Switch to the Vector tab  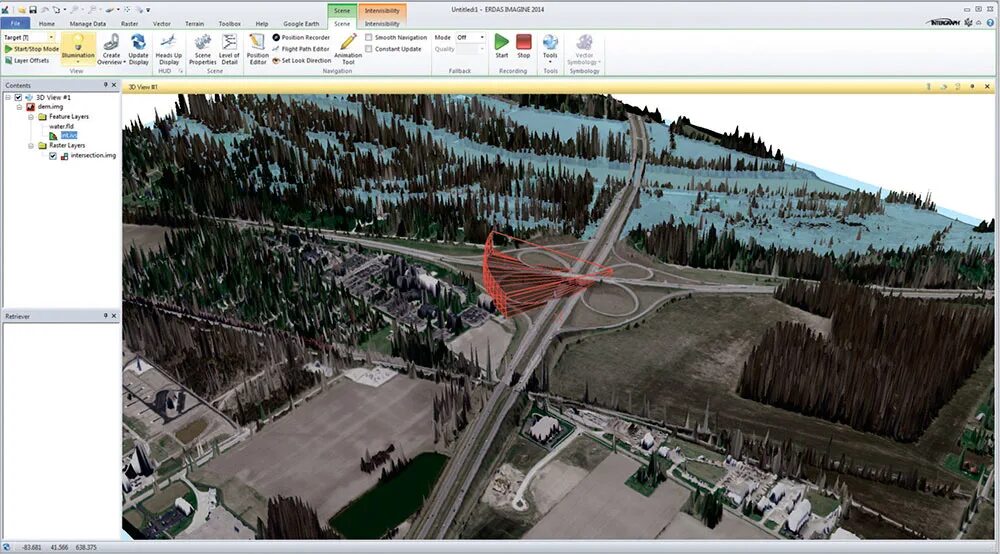pos(161,24)
